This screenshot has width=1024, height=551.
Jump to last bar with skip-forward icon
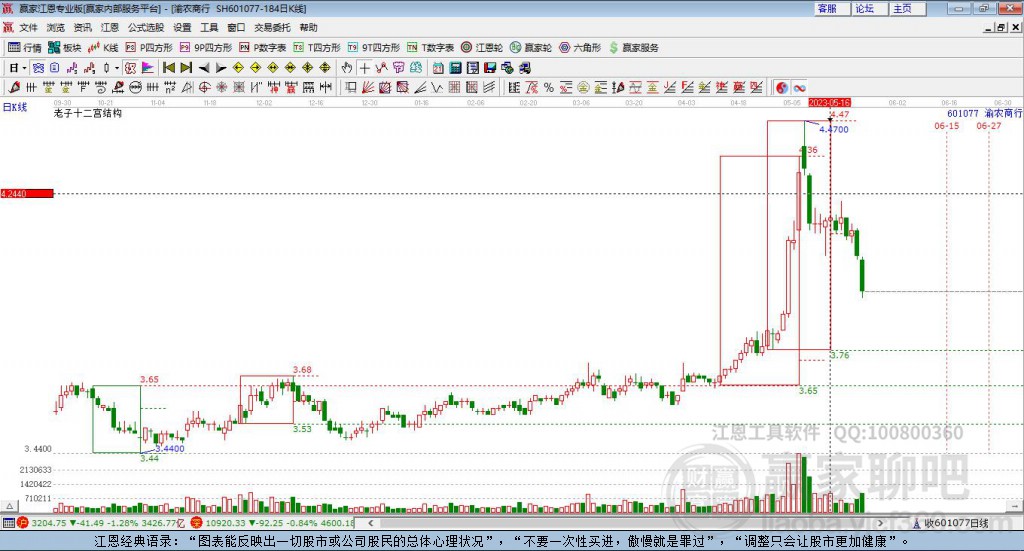(x=186, y=68)
